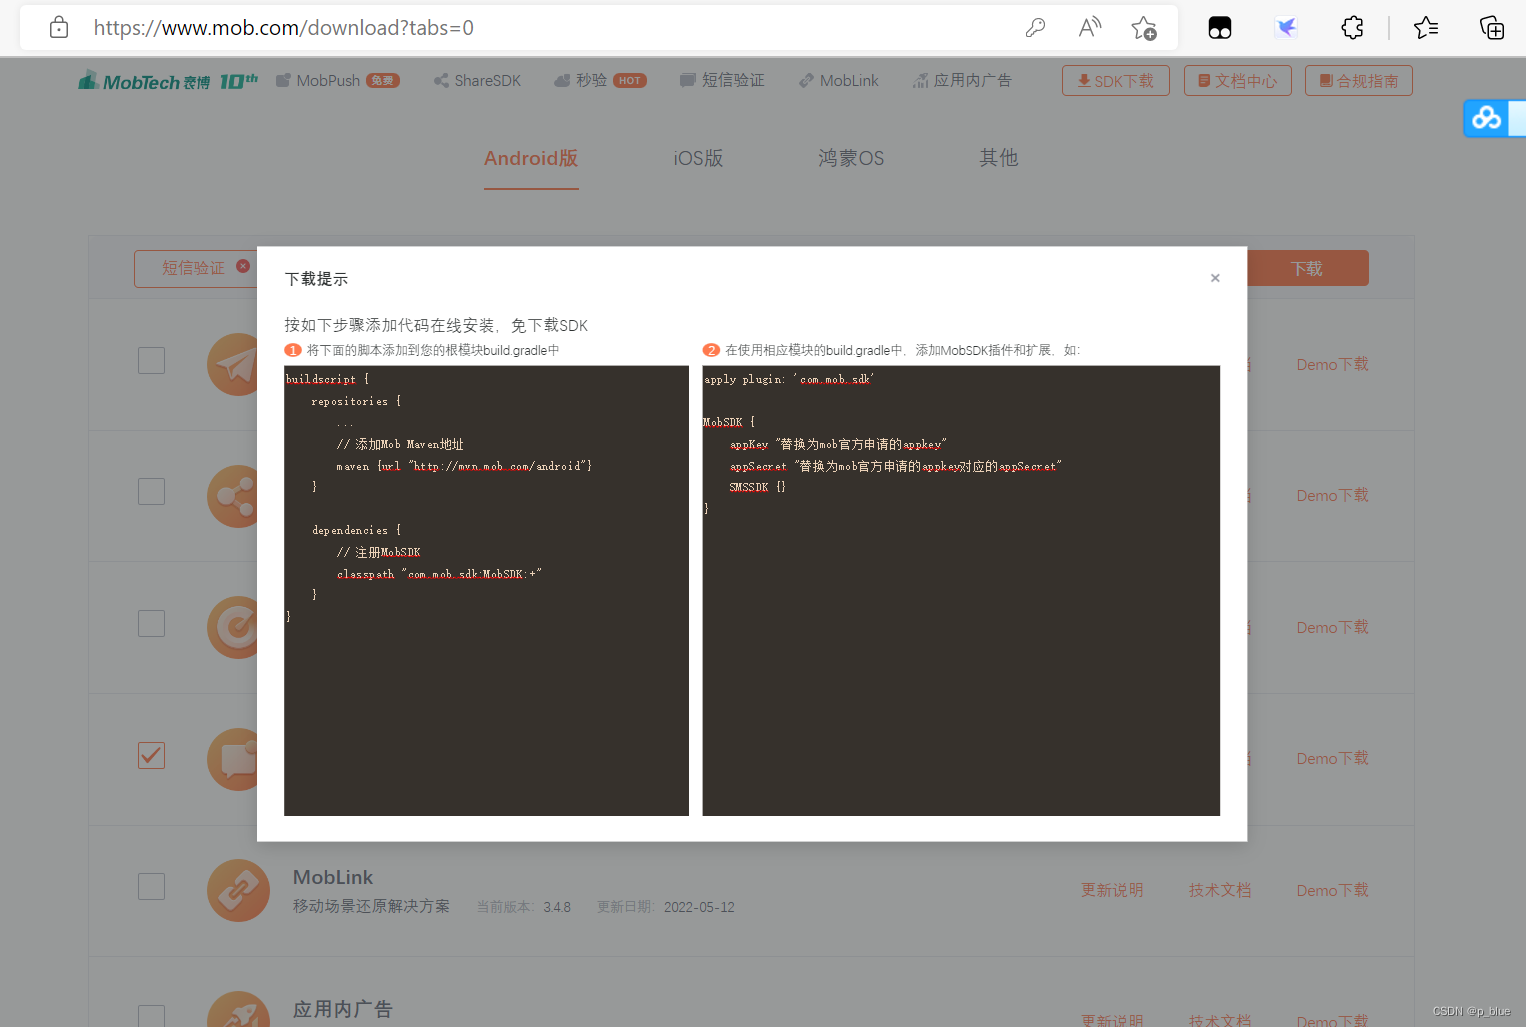
Task: Click the paper-plane MobPush product icon
Action: click(233, 364)
